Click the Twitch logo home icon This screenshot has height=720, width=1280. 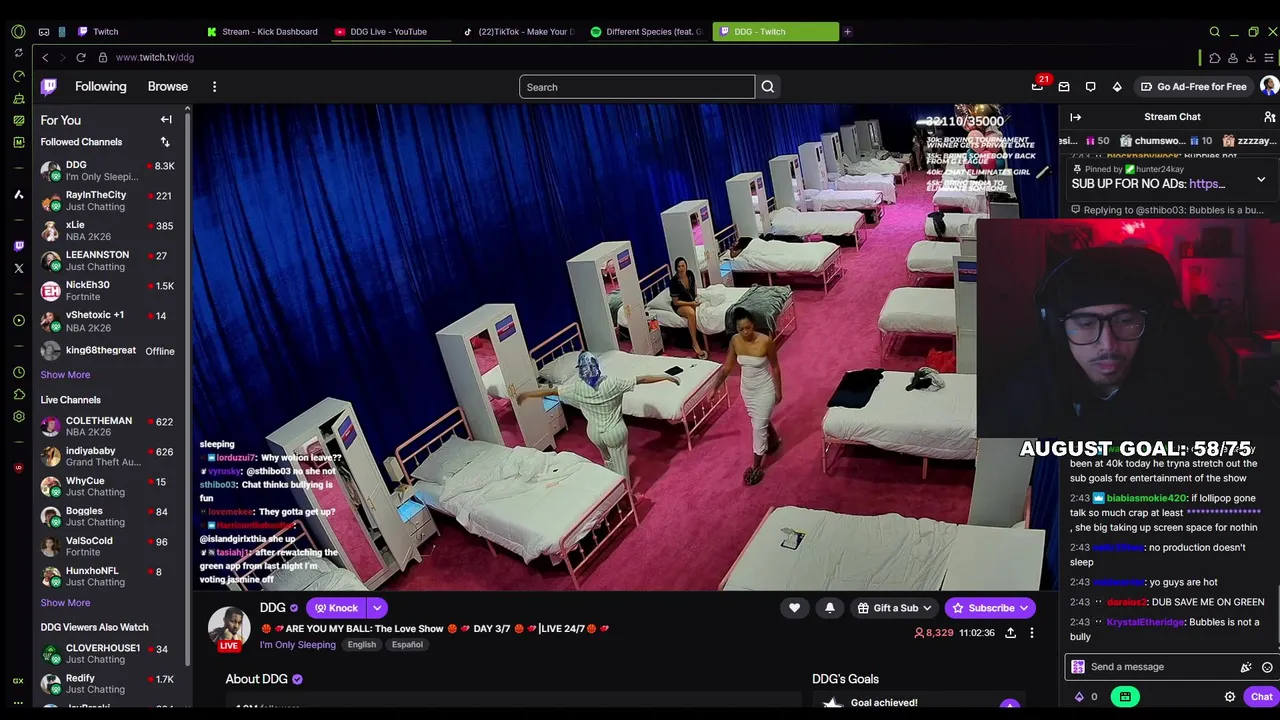click(49, 87)
